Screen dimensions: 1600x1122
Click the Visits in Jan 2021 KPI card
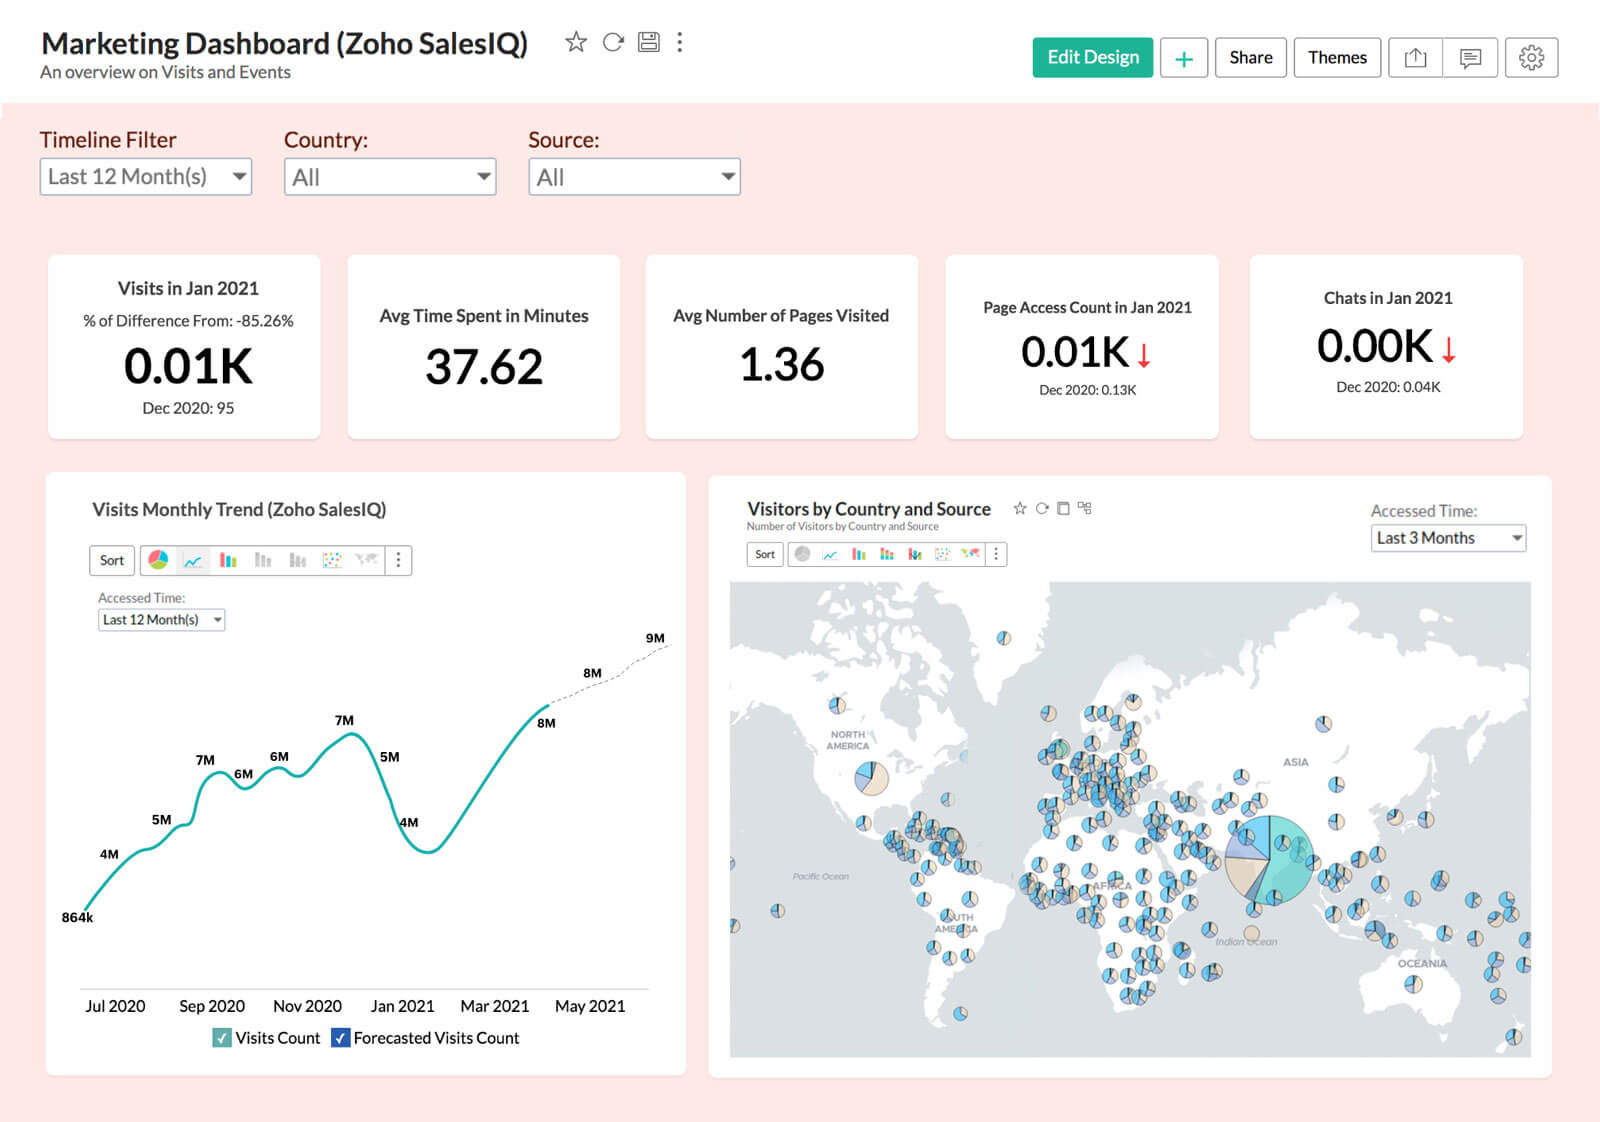pos(184,347)
